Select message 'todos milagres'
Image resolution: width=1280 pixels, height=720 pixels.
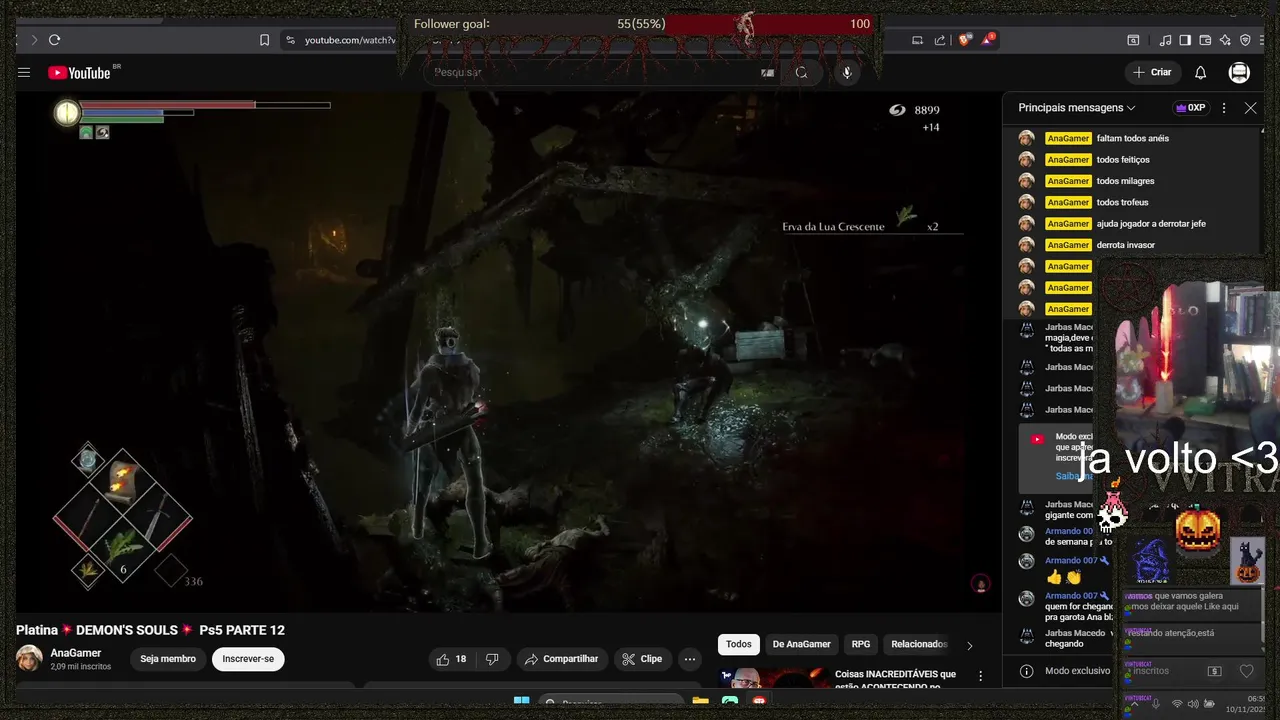point(1125,181)
